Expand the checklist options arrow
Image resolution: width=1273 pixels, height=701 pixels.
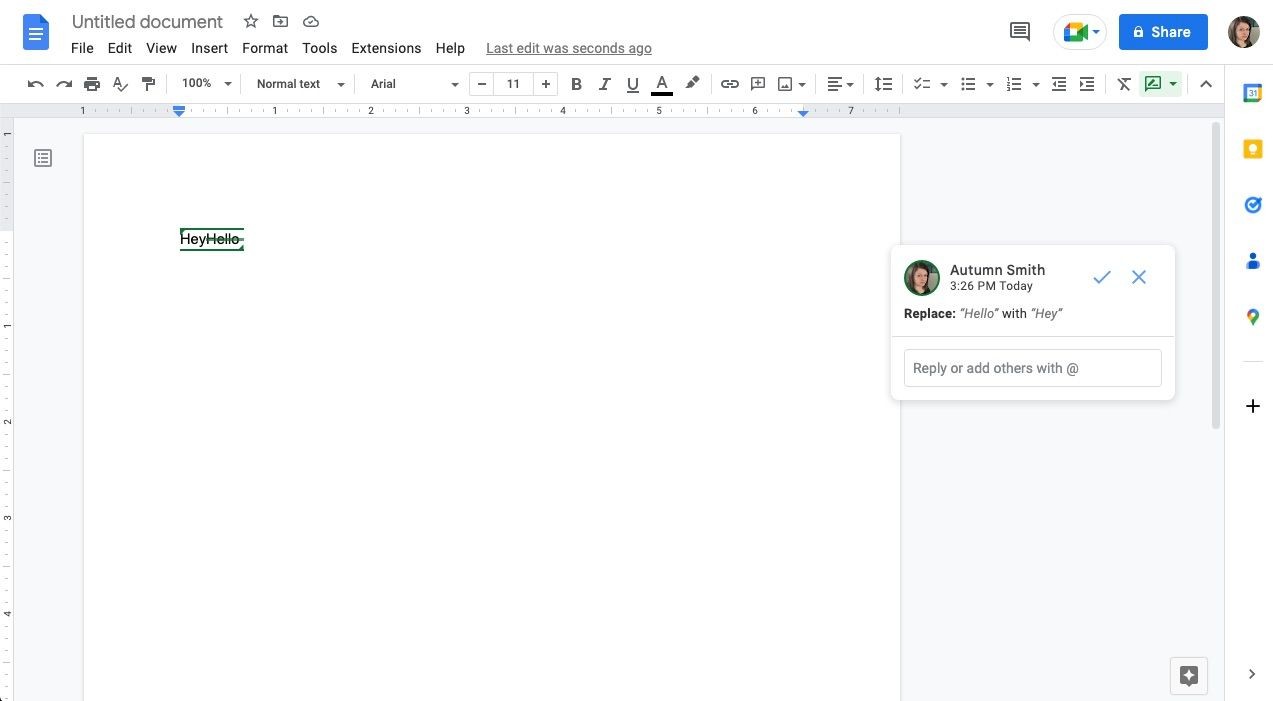[943, 84]
